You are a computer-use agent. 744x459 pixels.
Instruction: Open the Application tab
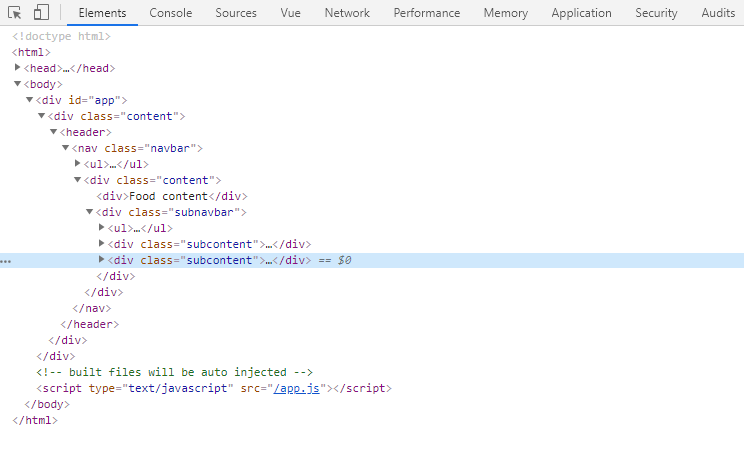(x=581, y=13)
